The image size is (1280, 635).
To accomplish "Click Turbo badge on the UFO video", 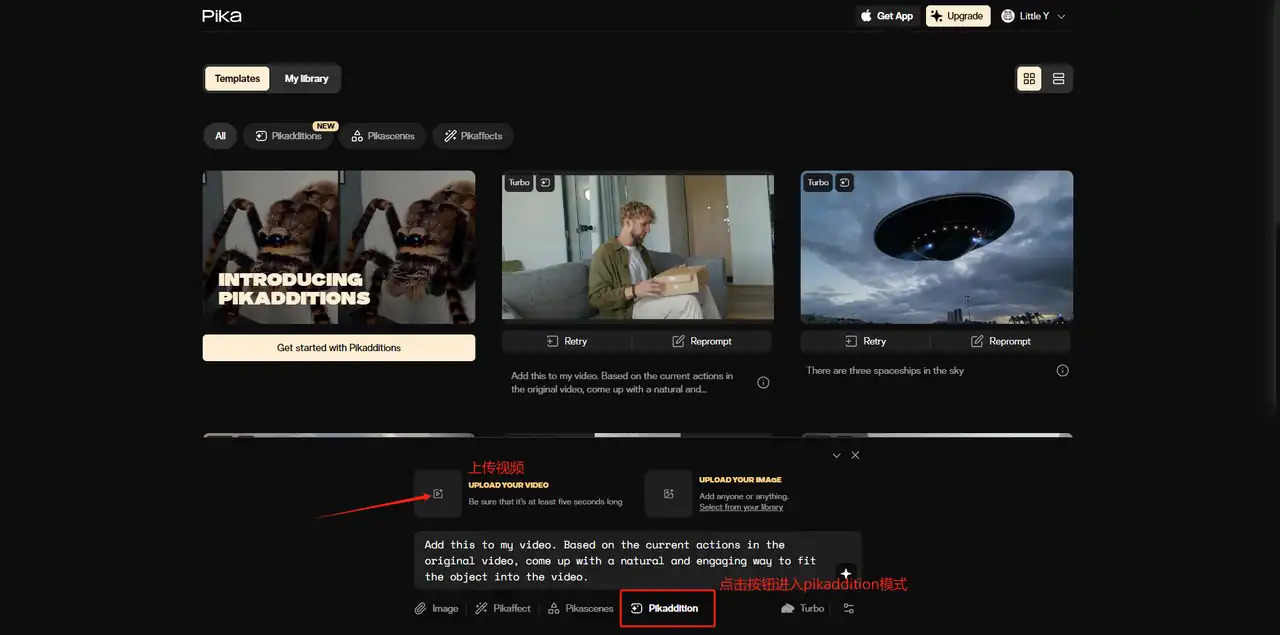I will (818, 183).
